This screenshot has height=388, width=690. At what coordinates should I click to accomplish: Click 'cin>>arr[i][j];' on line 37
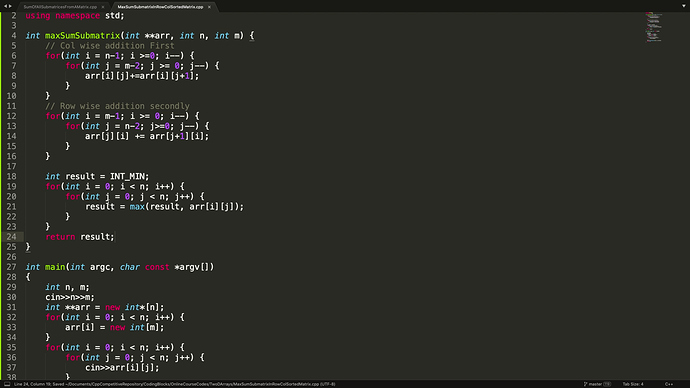pyautogui.click(x=122, y=368)
